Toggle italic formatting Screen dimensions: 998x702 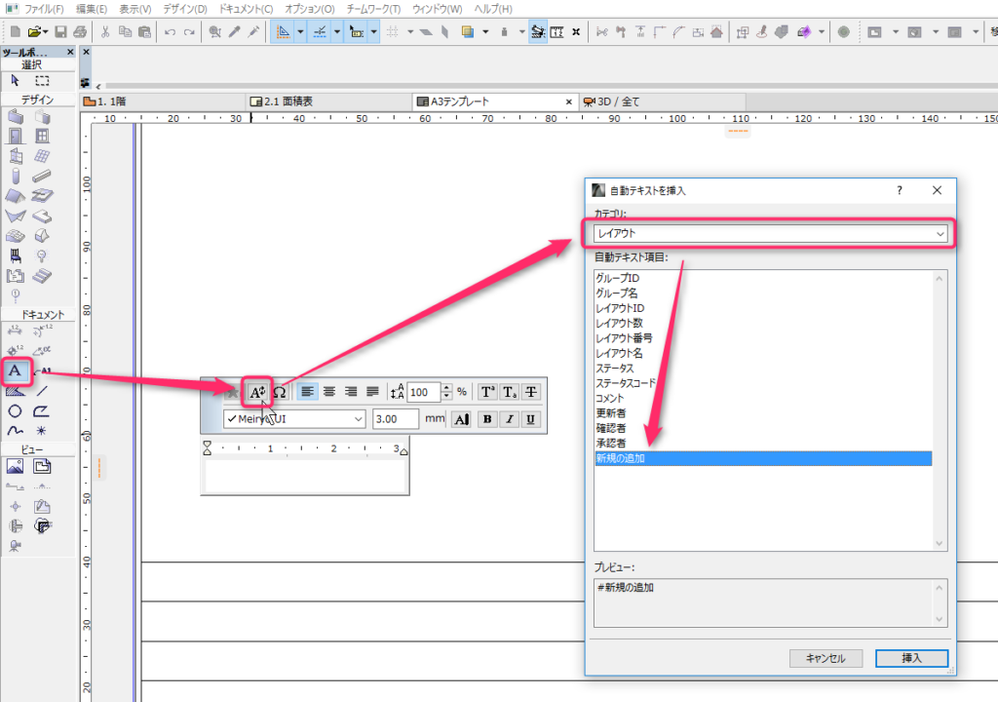point(509,419)
